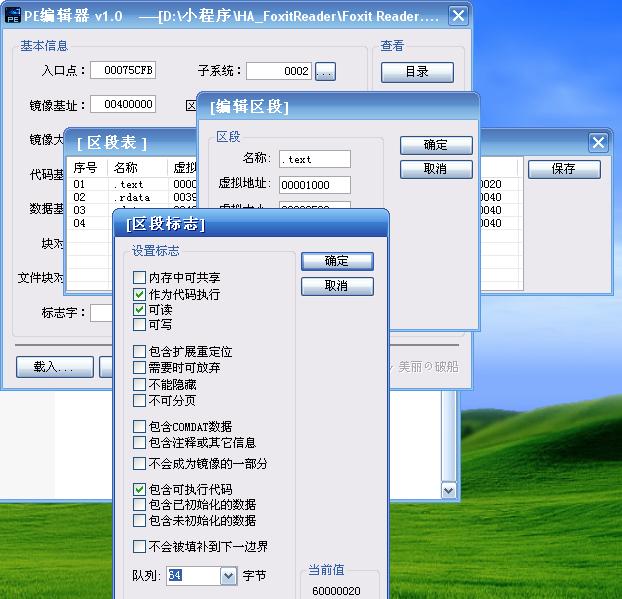Uncheck the 可读 checkbox

[139, 309]
